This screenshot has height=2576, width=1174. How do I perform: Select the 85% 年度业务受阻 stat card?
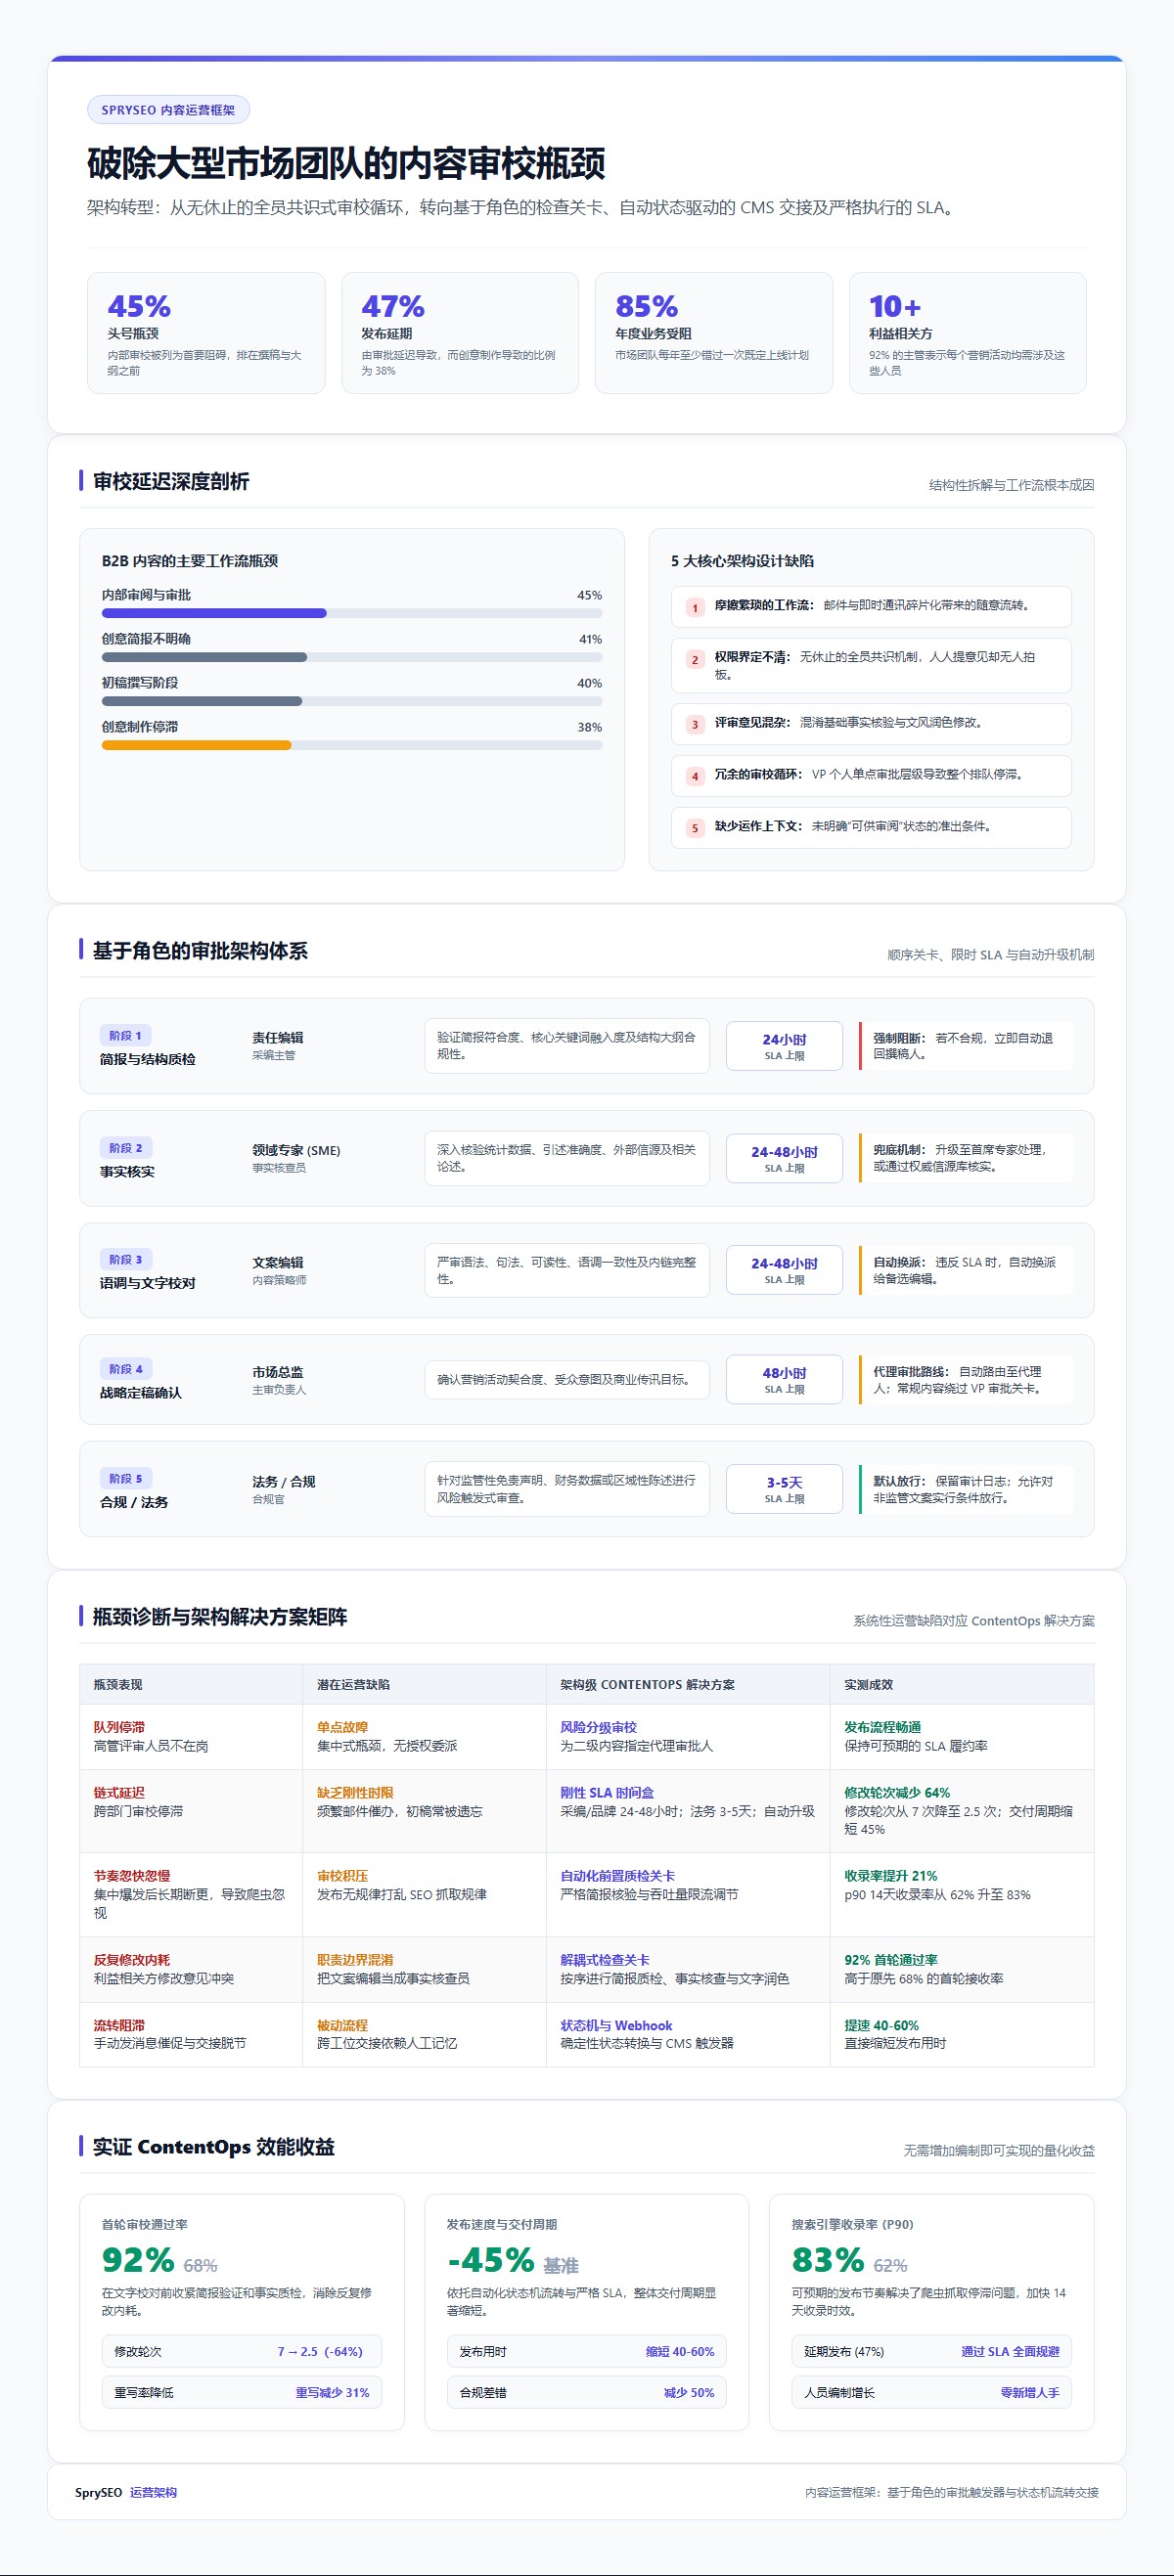coord(714,333)
